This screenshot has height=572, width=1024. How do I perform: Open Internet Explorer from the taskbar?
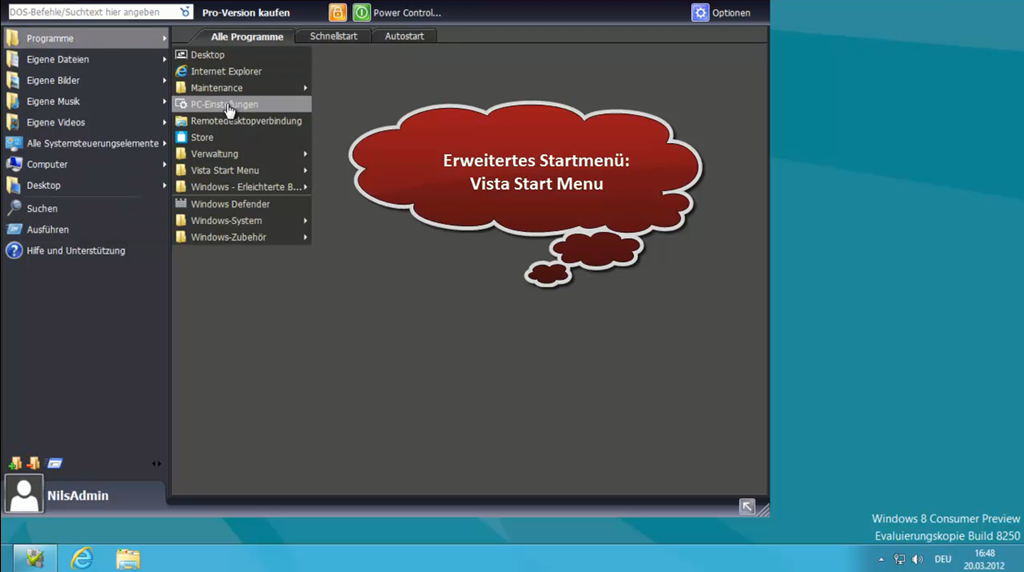coord(82,558)
